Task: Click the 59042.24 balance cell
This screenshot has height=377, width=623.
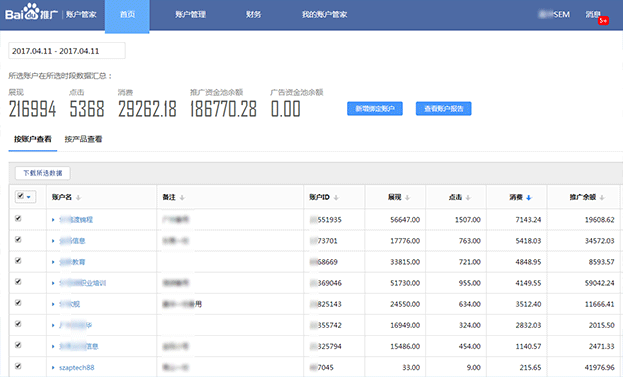Action: (x=599, y=283)
